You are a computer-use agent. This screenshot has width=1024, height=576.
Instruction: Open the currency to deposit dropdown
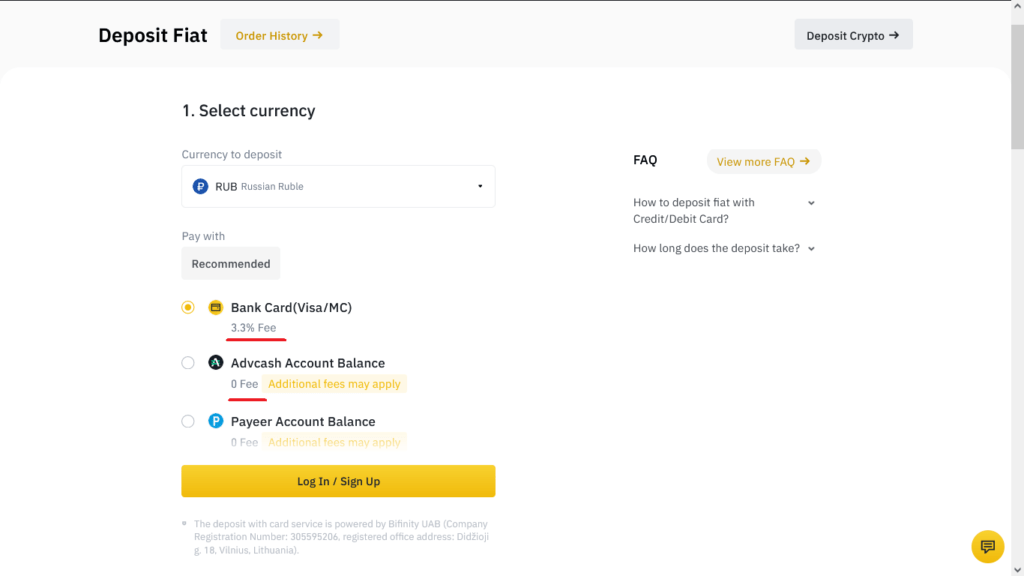click(x=338, y=186)
